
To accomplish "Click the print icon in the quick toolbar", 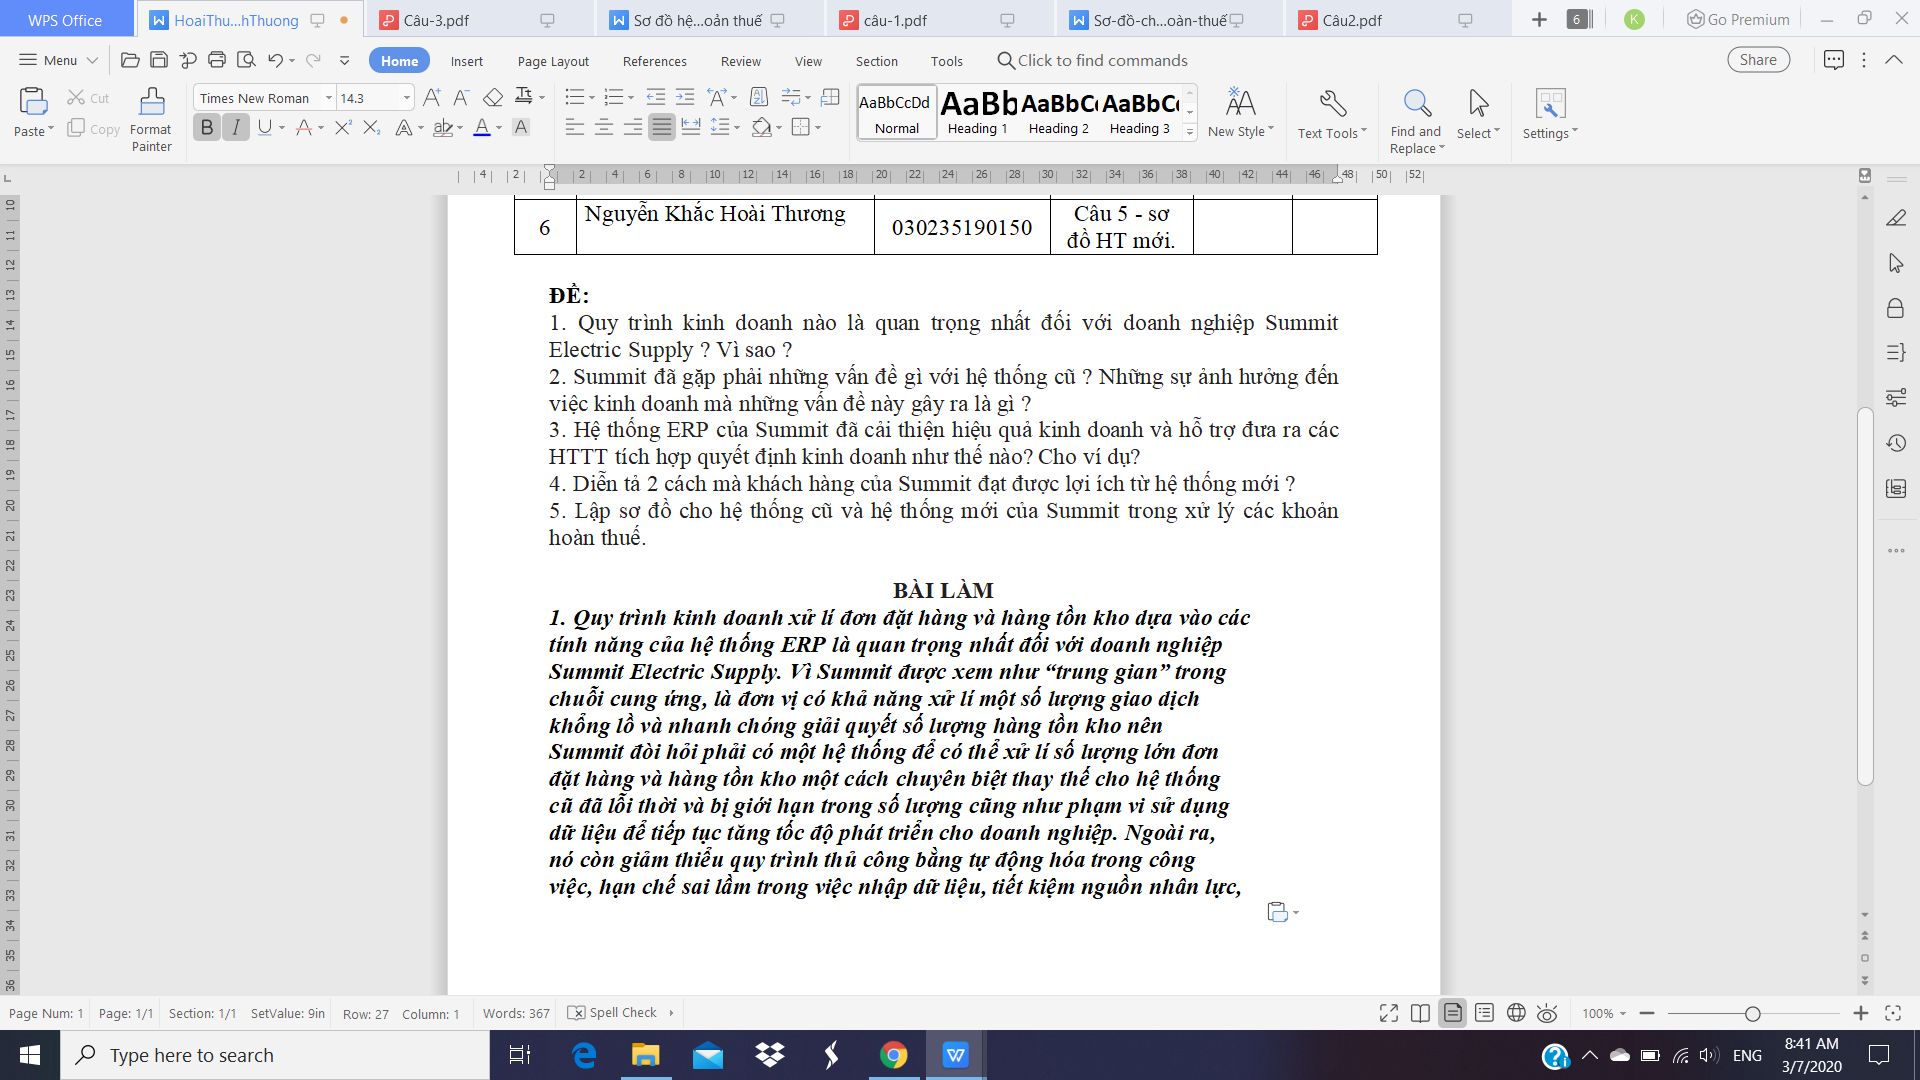I will 217,60.
